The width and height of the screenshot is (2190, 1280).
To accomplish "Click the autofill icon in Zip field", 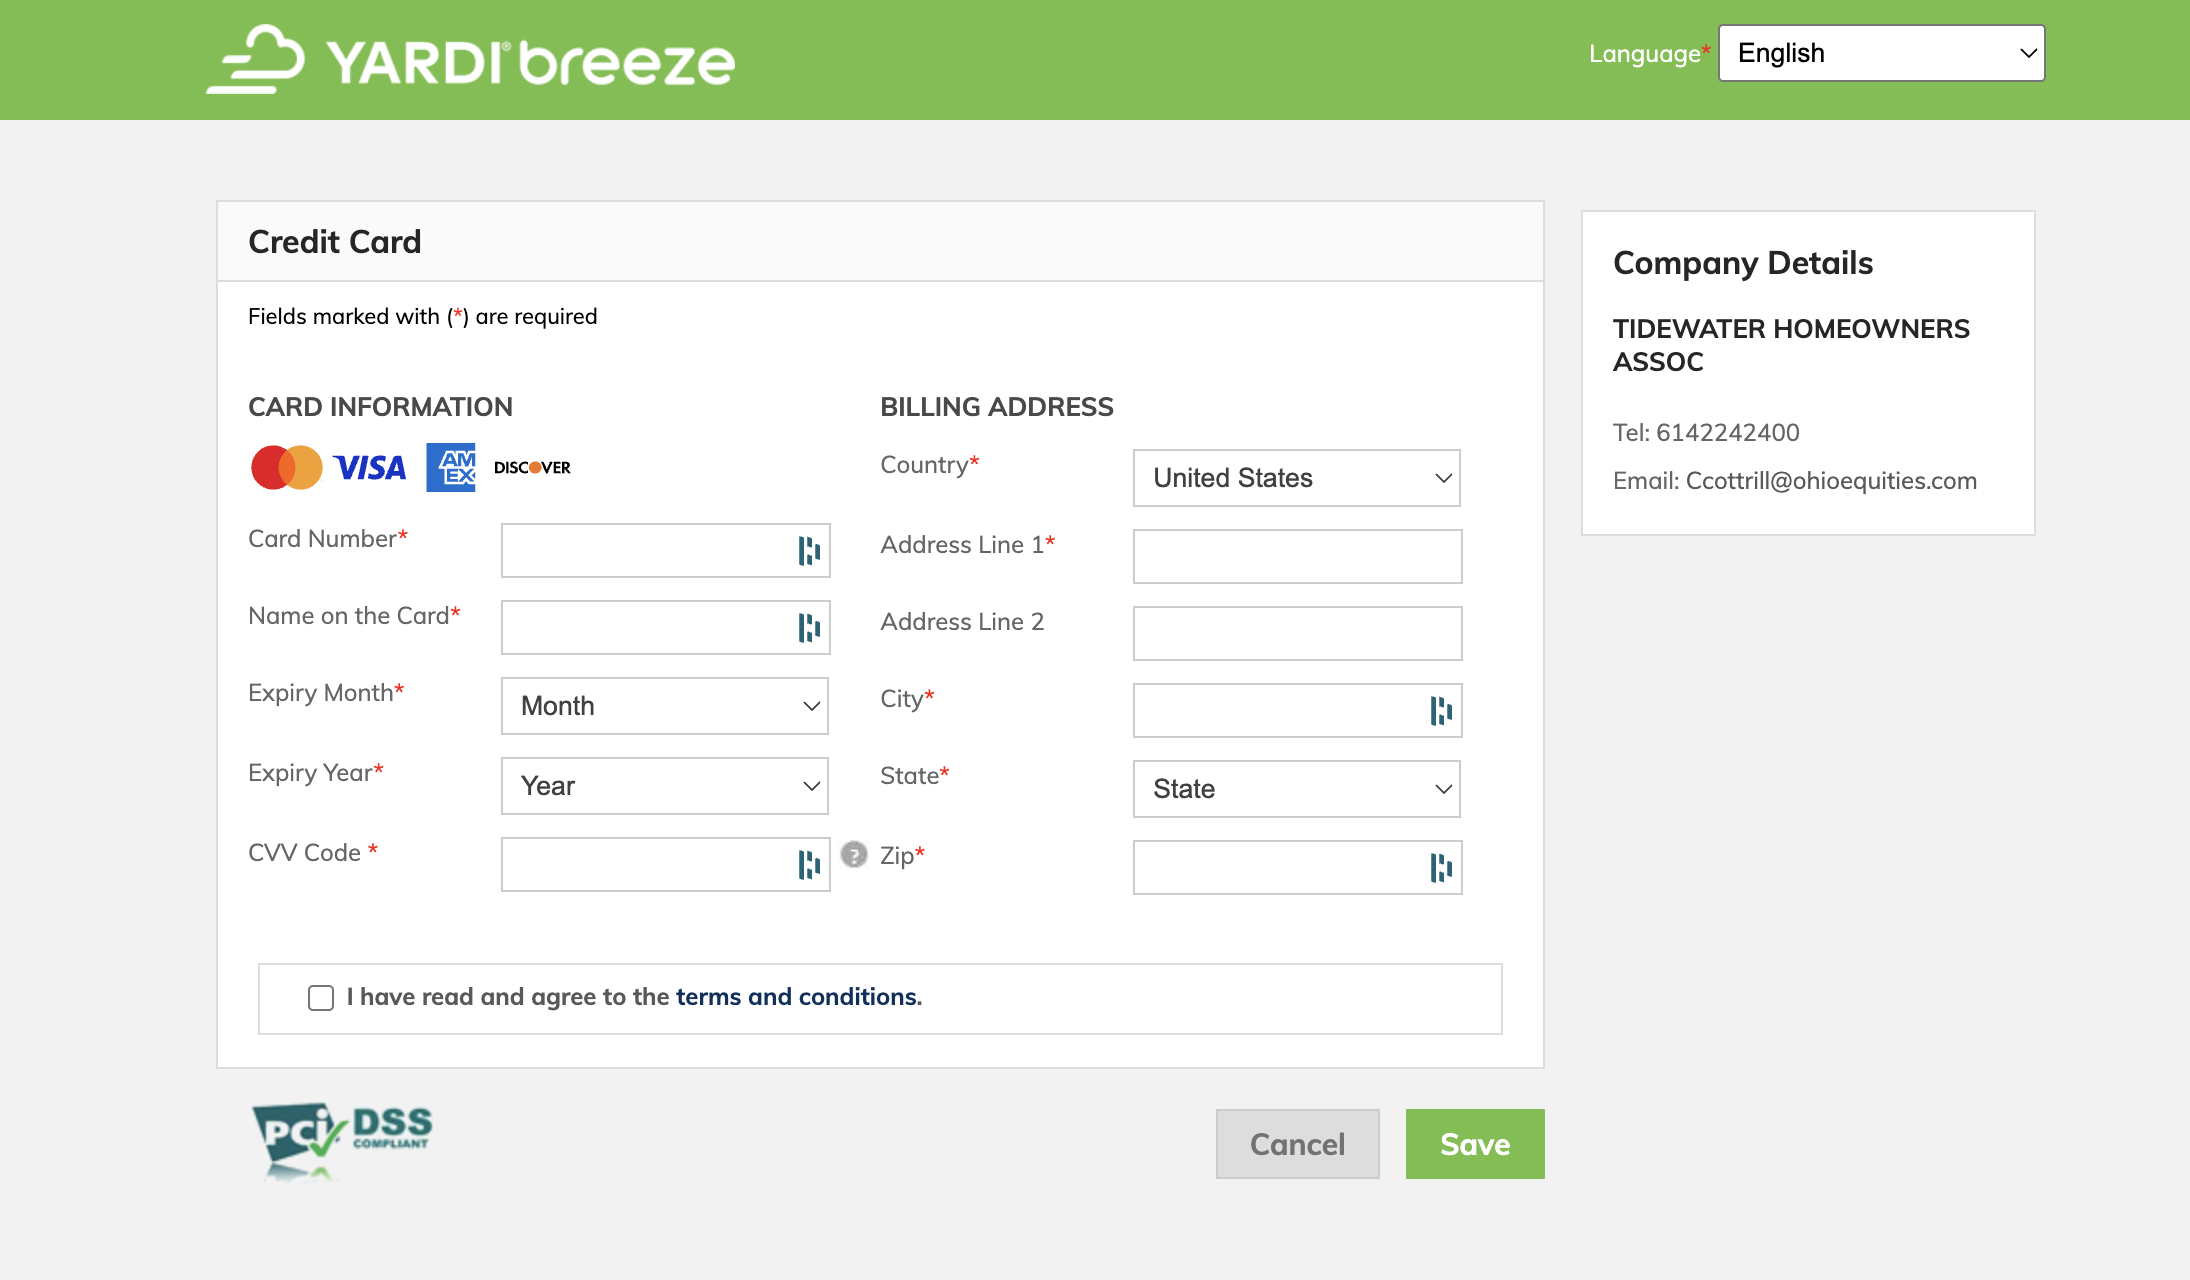I will coord(1441,868).
